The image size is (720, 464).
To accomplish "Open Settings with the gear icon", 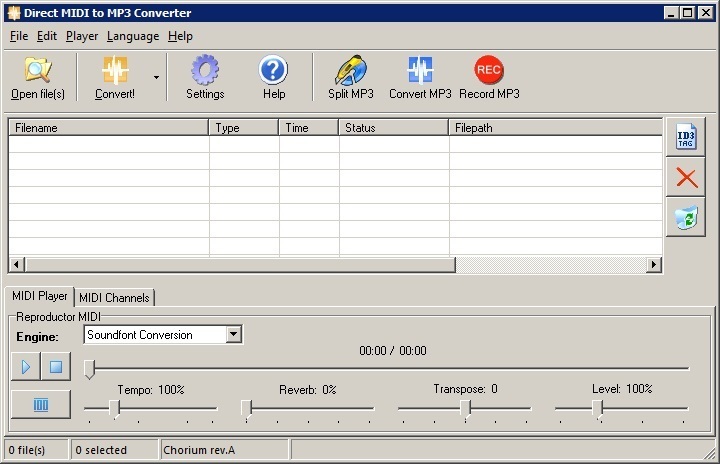I will tap(205, 72).
